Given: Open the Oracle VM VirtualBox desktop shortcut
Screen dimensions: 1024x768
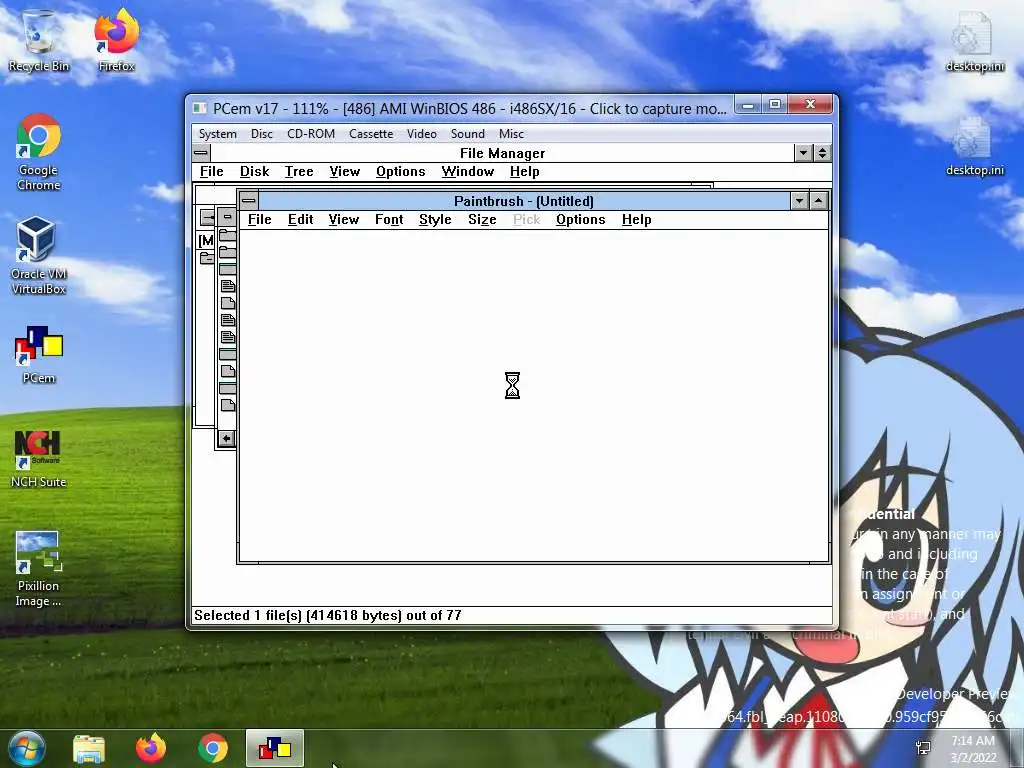Looking at the screenshot, I should click(39, 256).
